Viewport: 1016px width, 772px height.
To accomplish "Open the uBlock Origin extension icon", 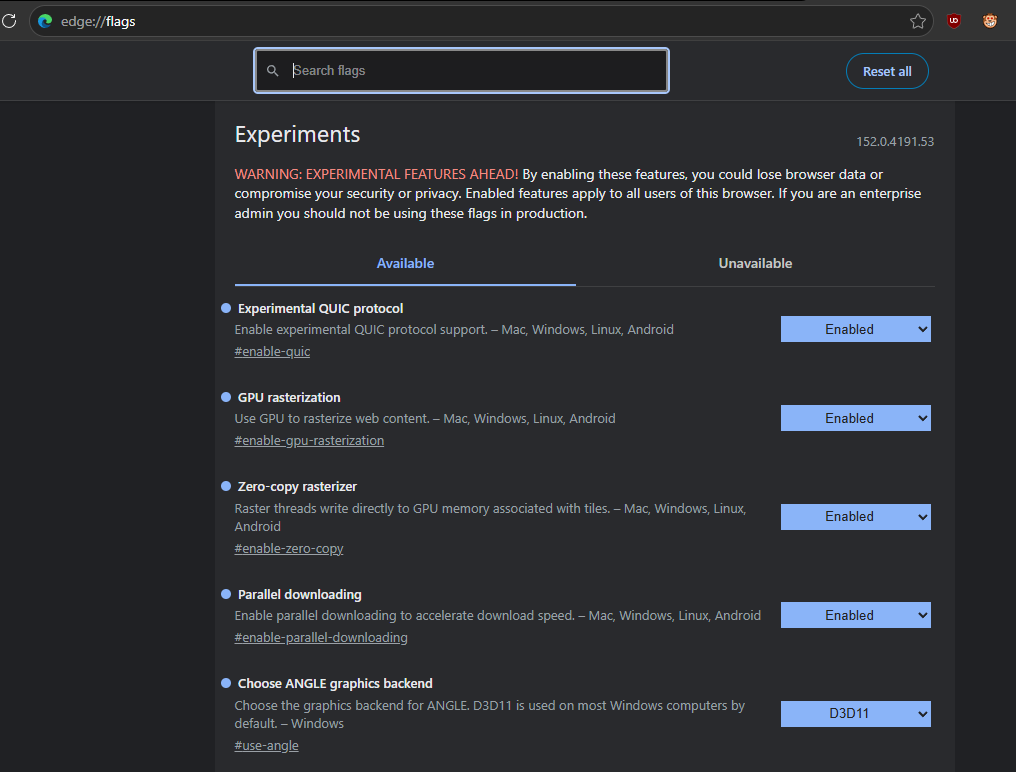I will 954,21.
